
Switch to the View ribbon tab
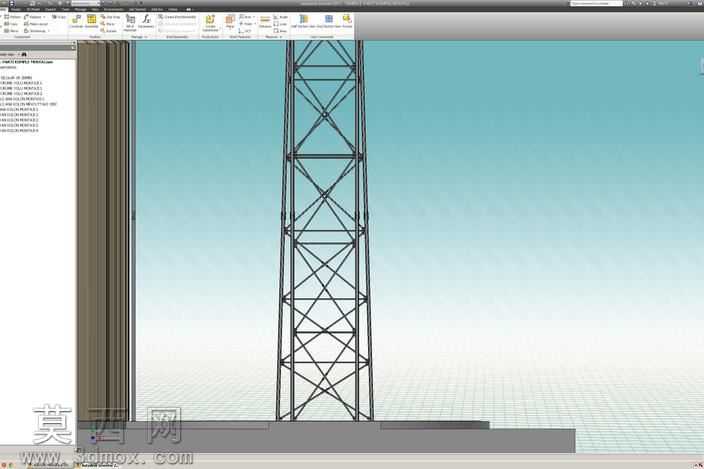tap(95, 9)
